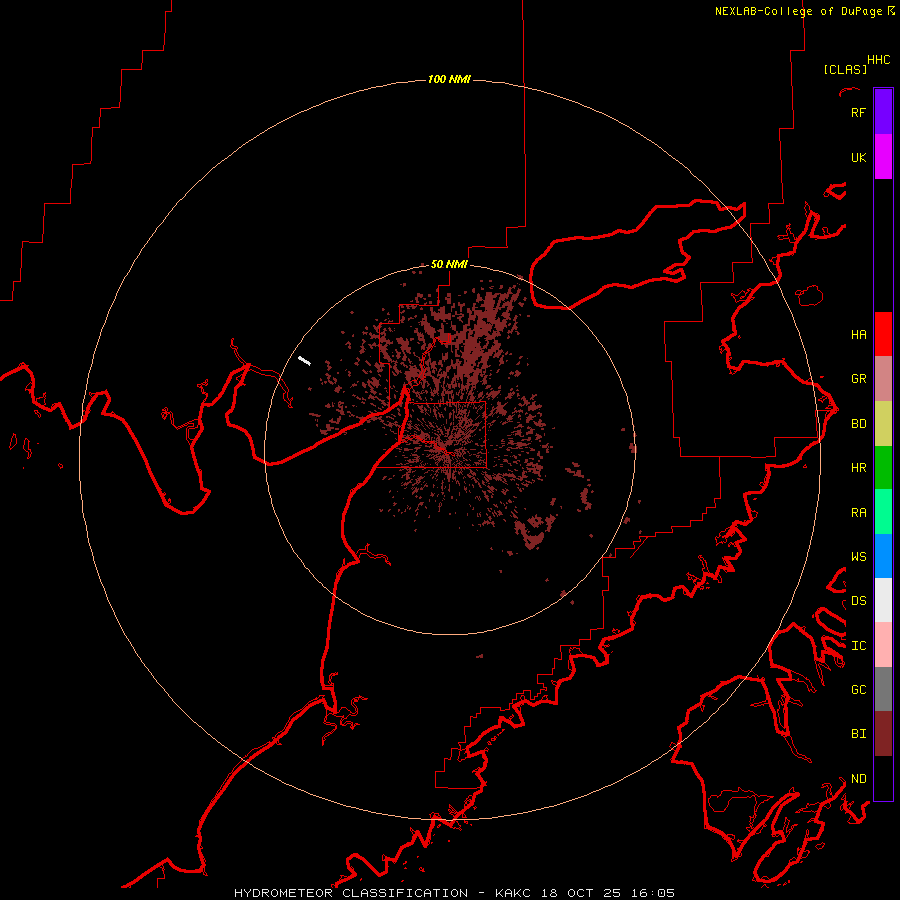
Task: Select the GR dusty pink legend swatch
Action: tap(883, 379)
